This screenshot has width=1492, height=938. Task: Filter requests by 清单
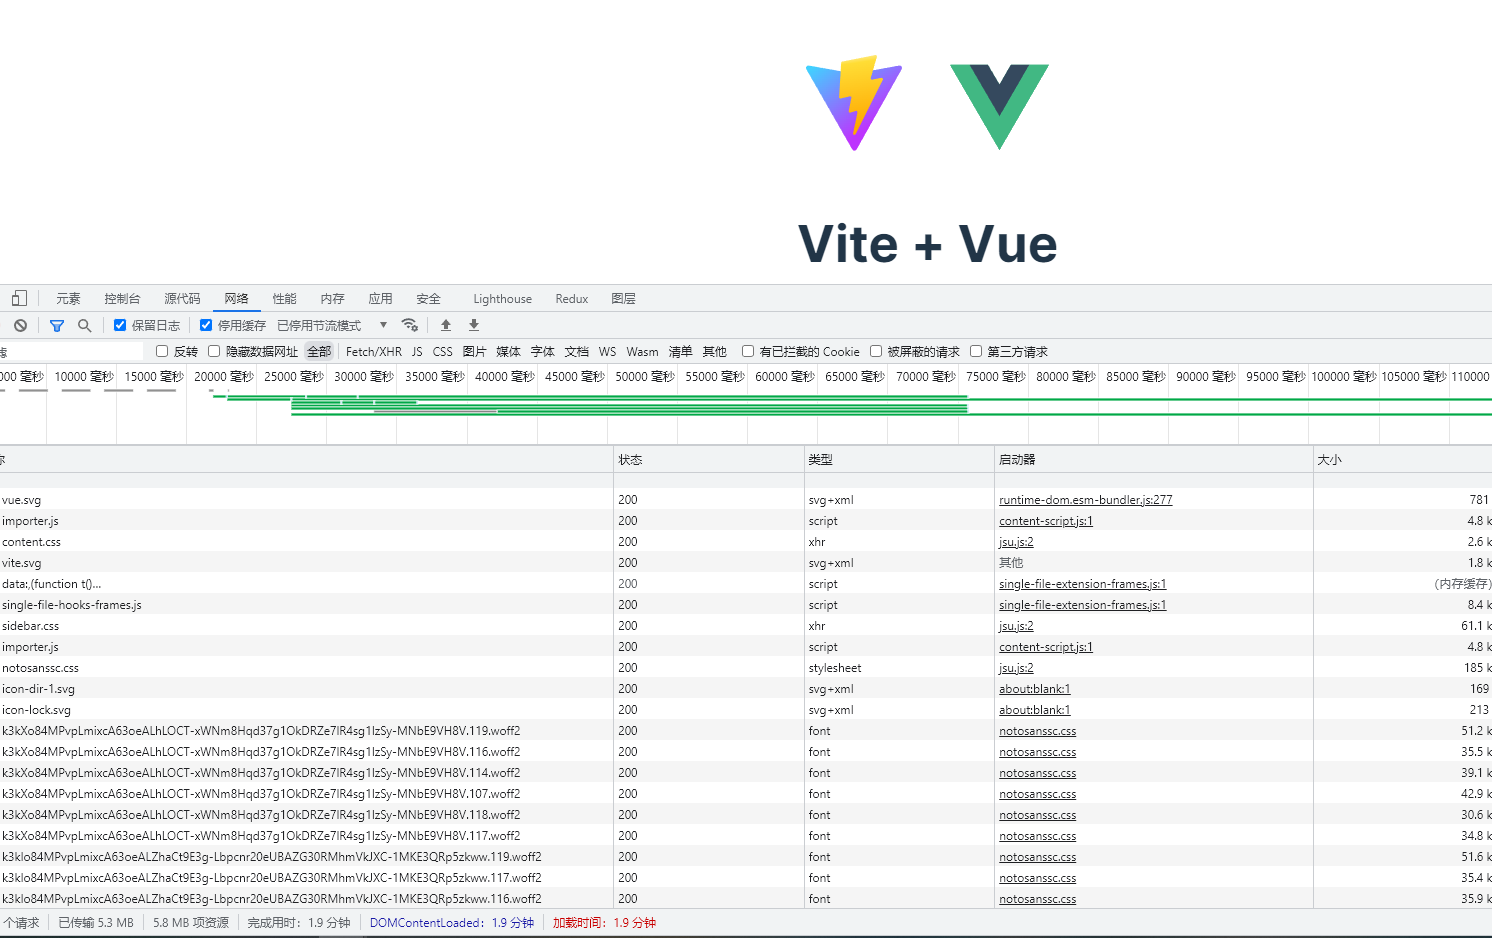click(680, 351)
